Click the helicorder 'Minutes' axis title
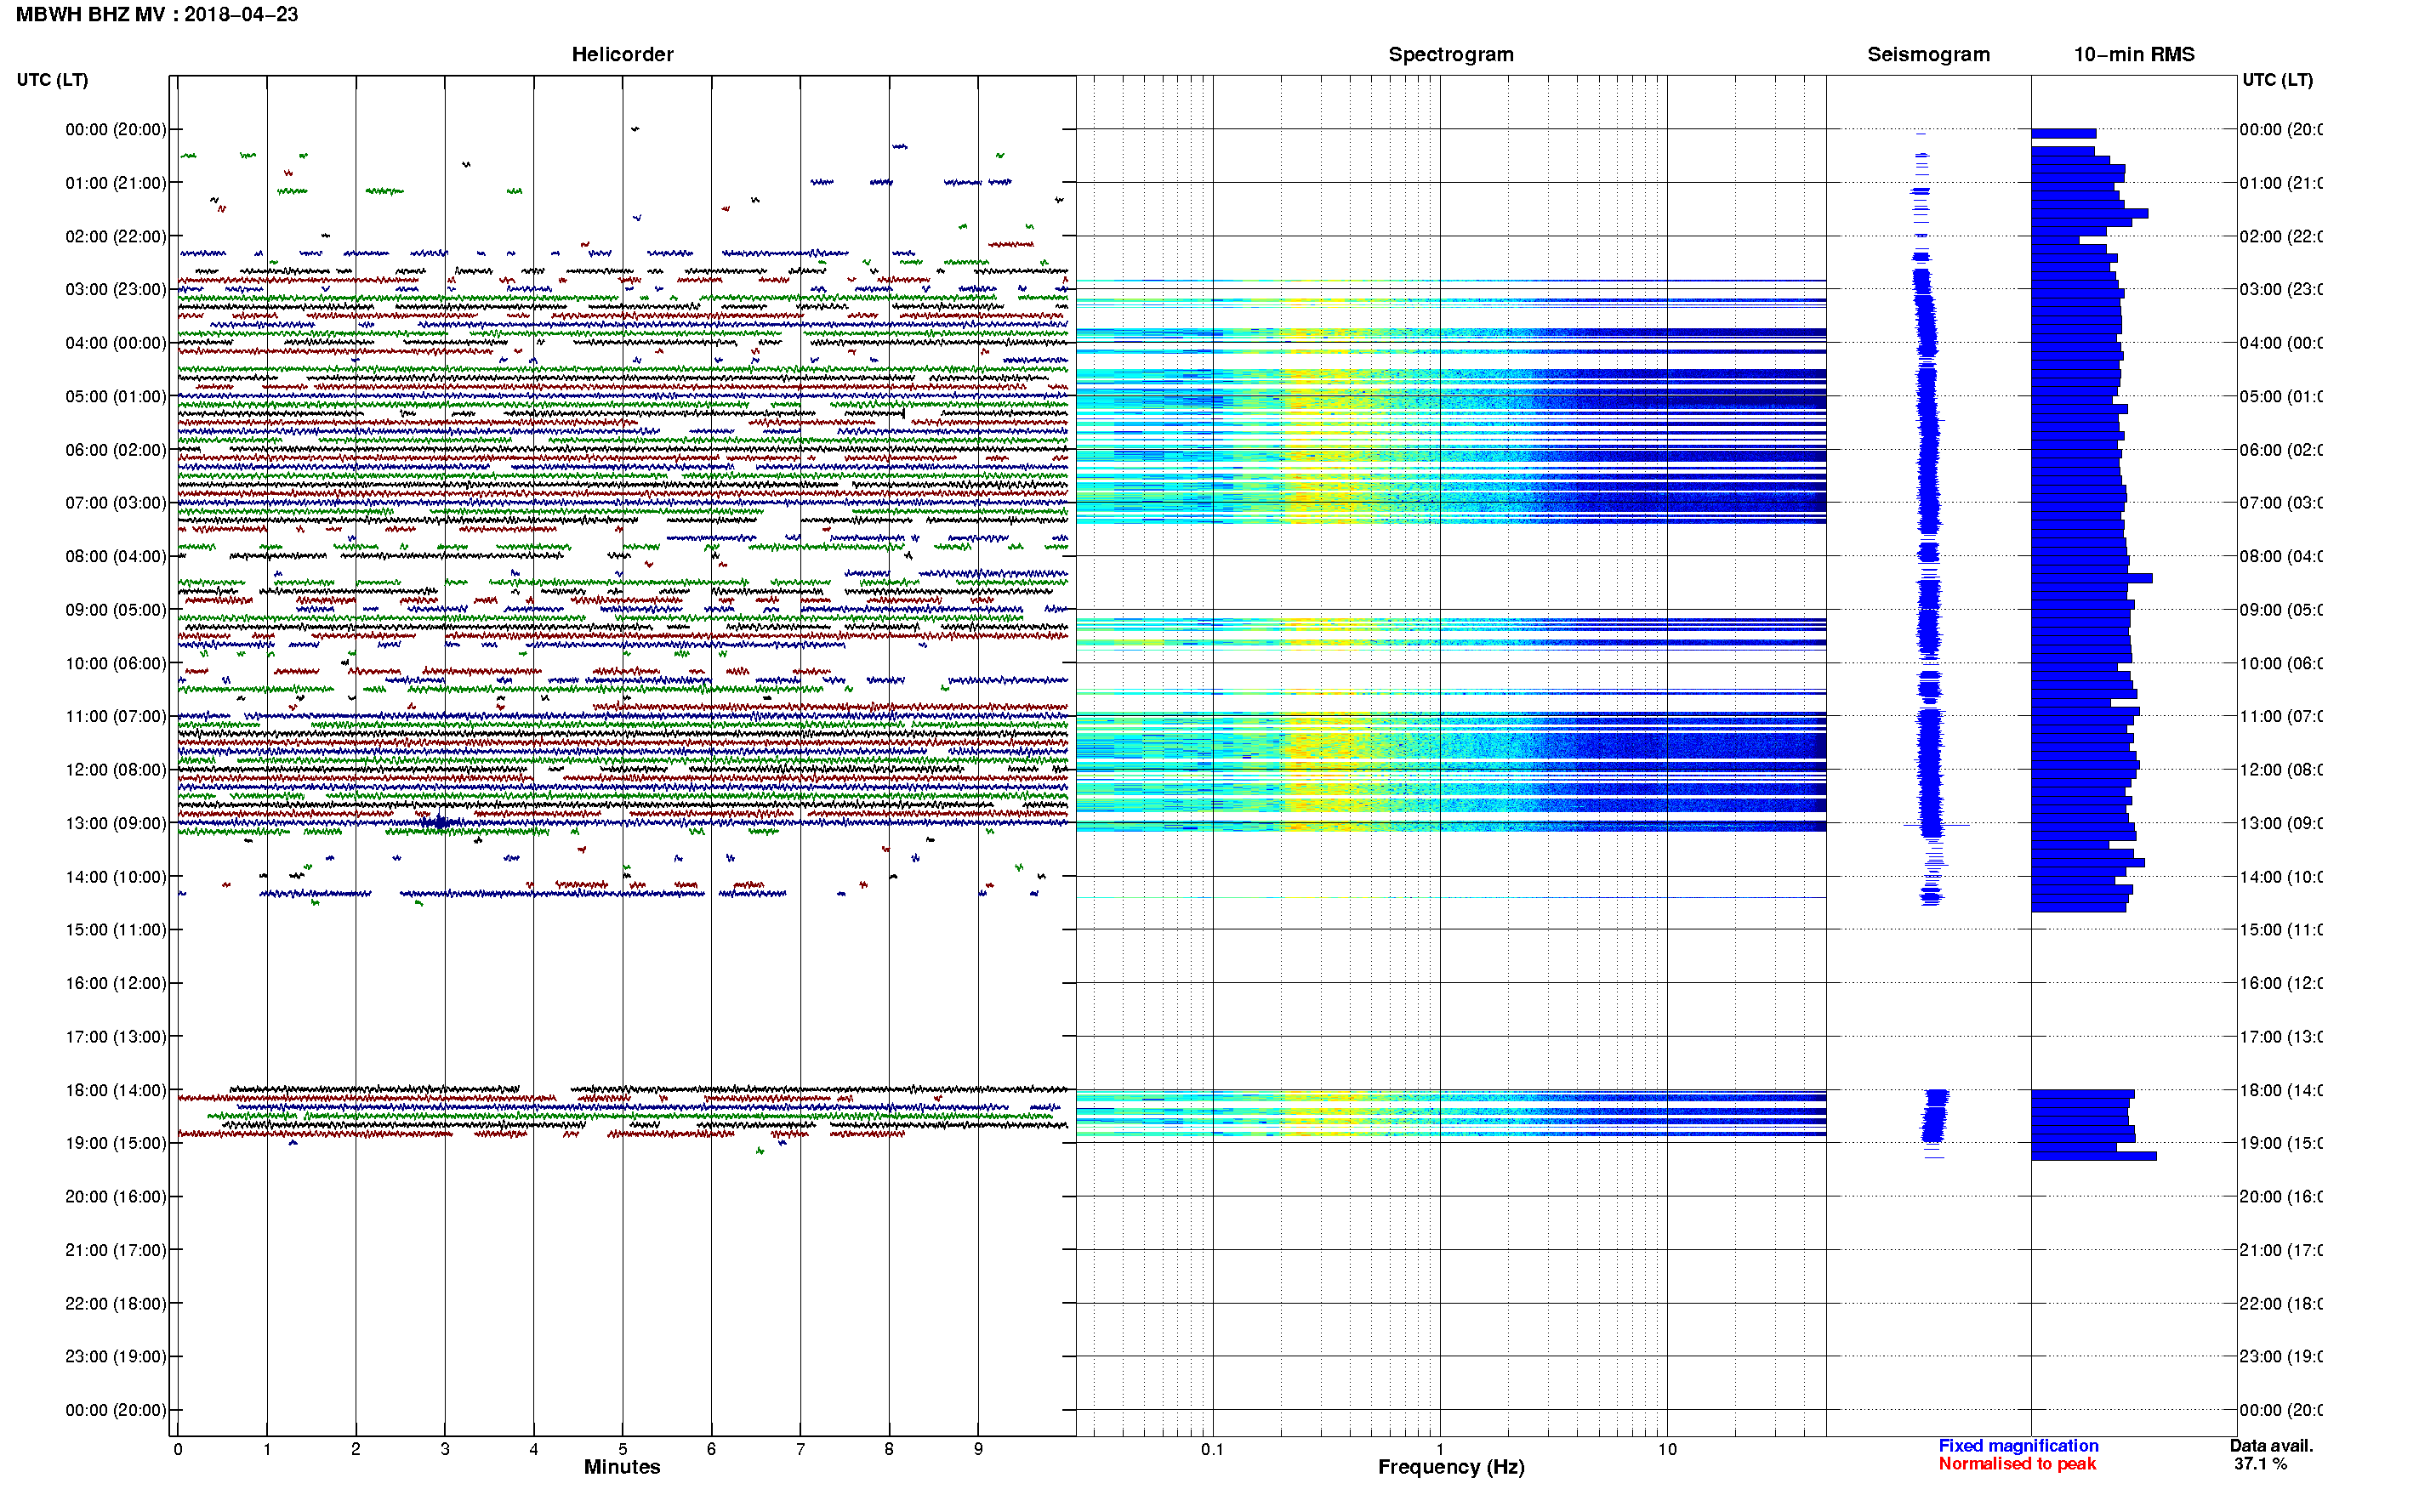Screen dimensions: 2419x1512 [x=622, y=1466]
